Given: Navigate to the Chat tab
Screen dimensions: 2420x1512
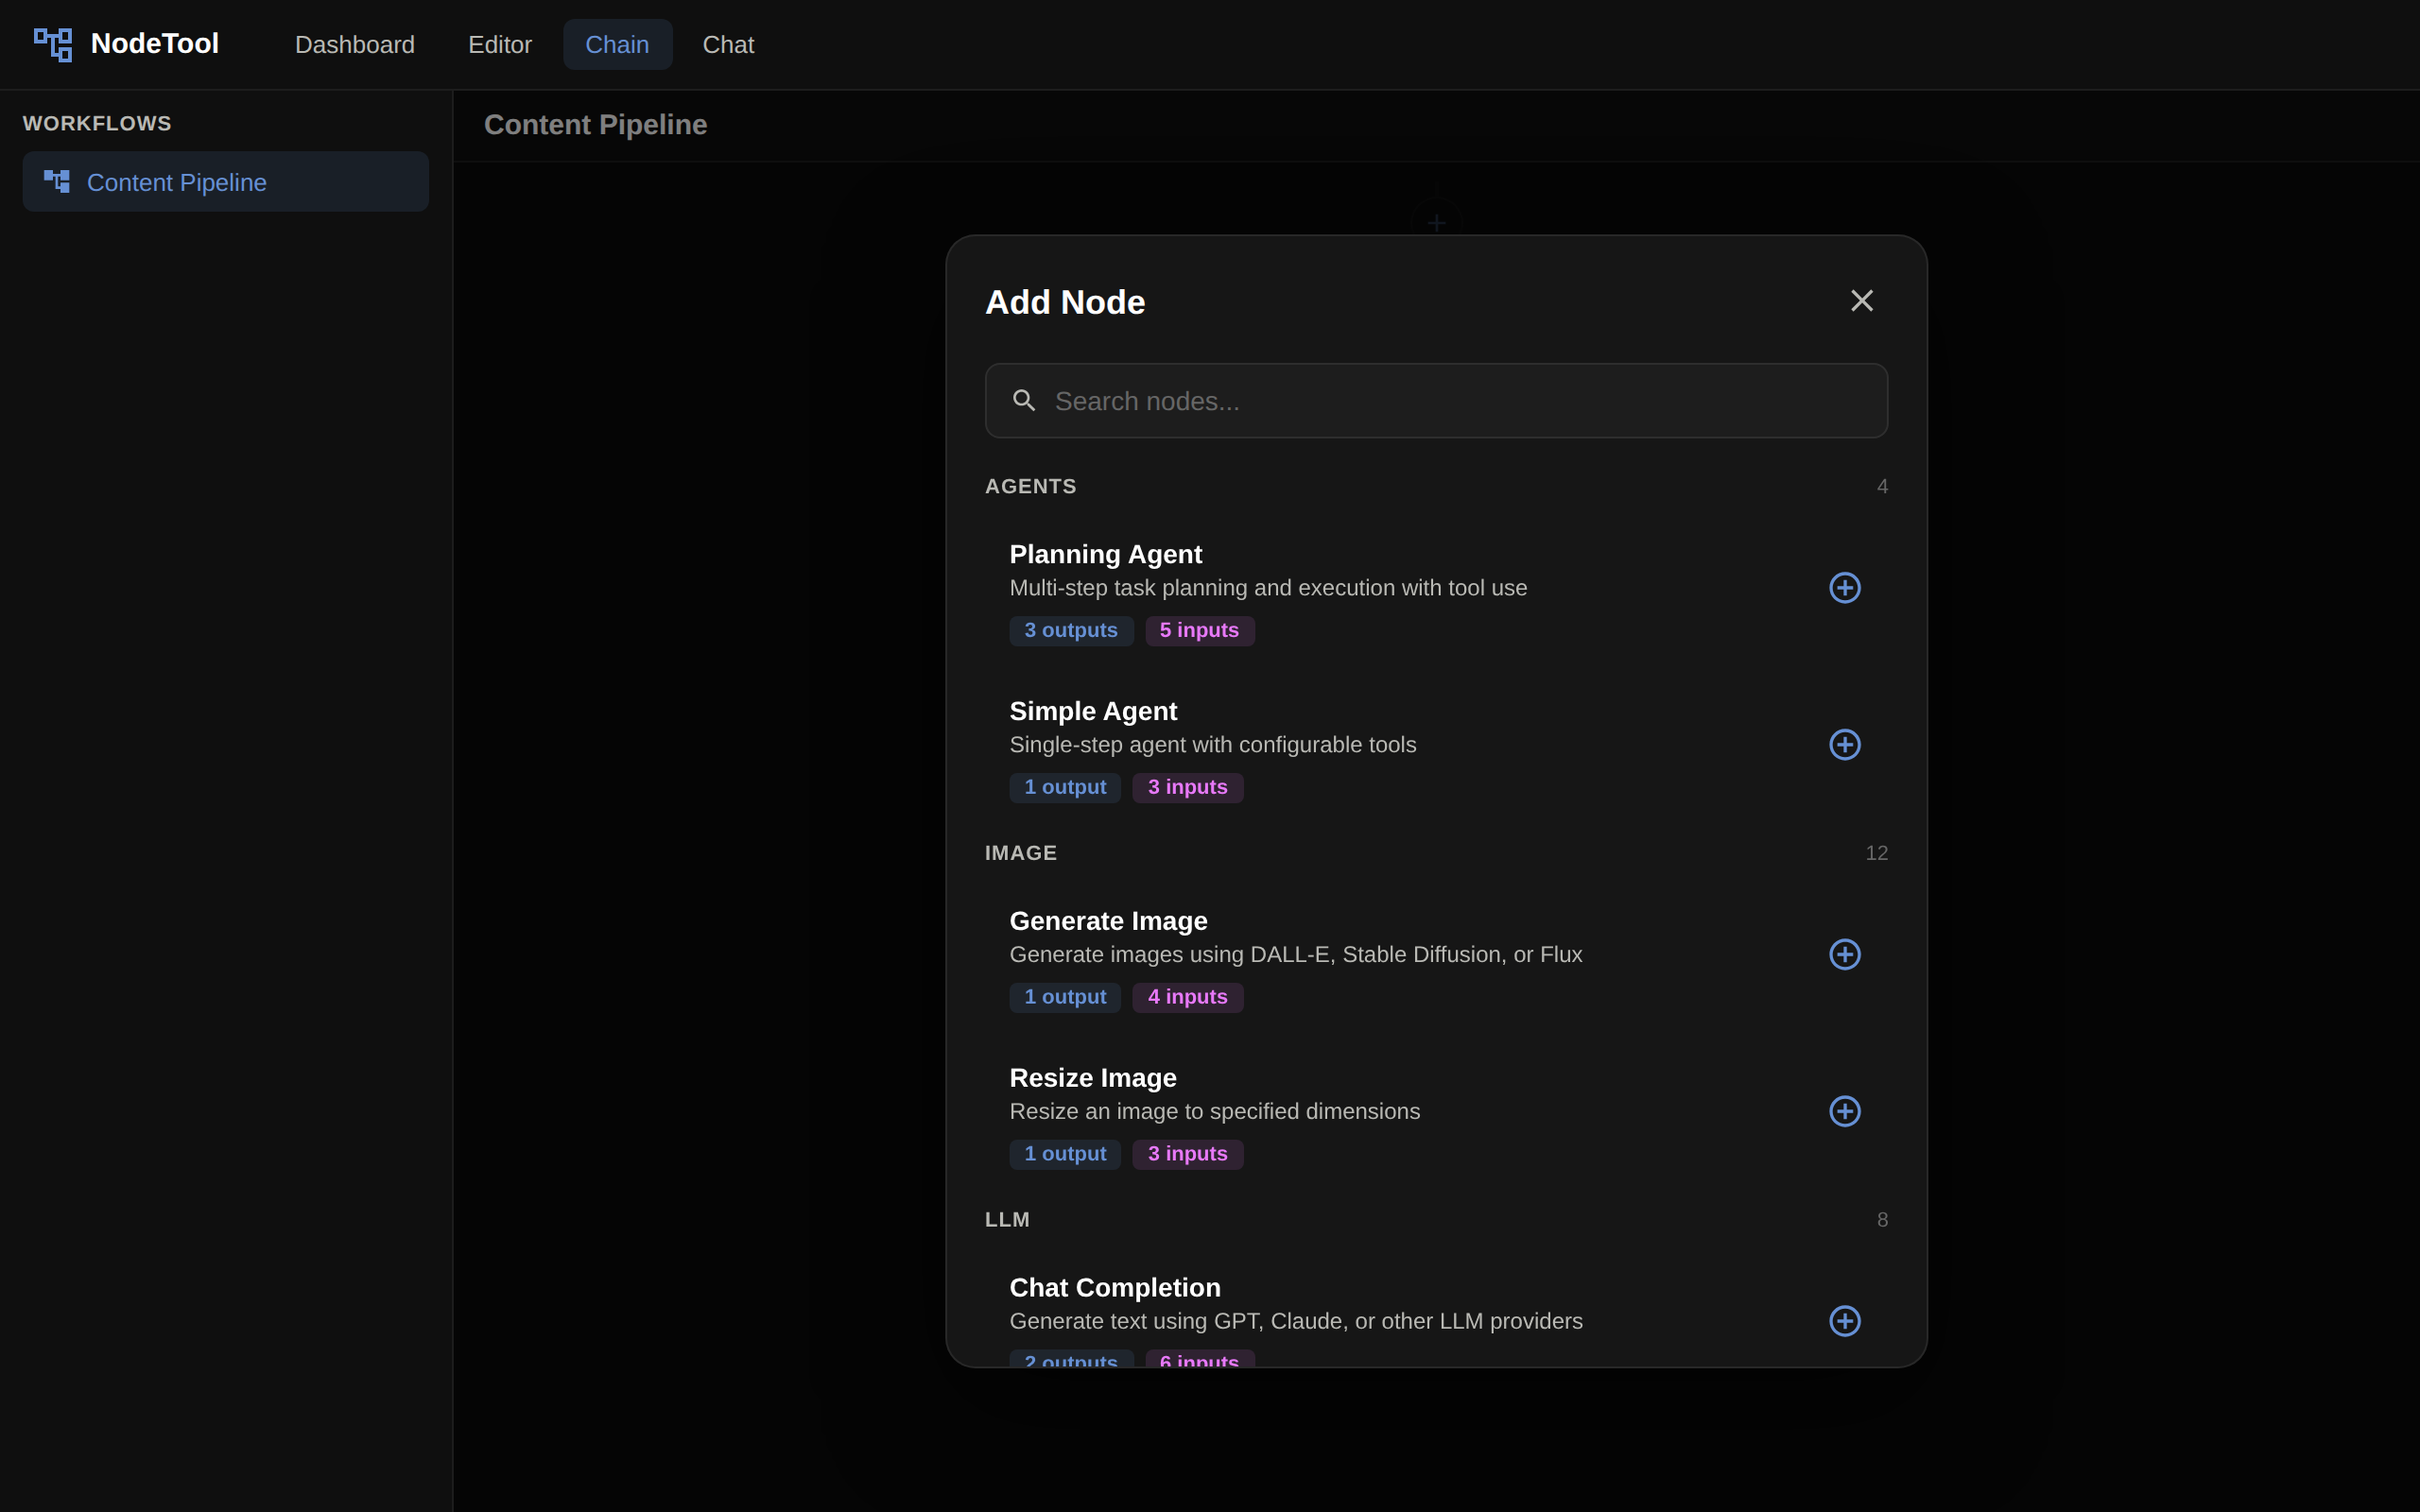Looking at the screenshot, I should pyautogui.click(x=728, y=44).
